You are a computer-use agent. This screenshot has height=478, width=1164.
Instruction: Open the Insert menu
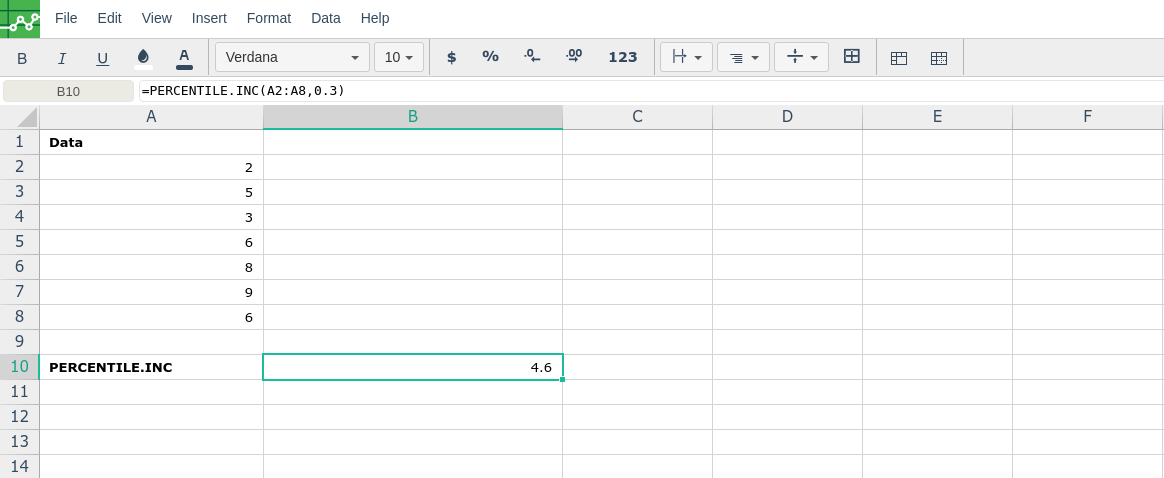[209, 18]
